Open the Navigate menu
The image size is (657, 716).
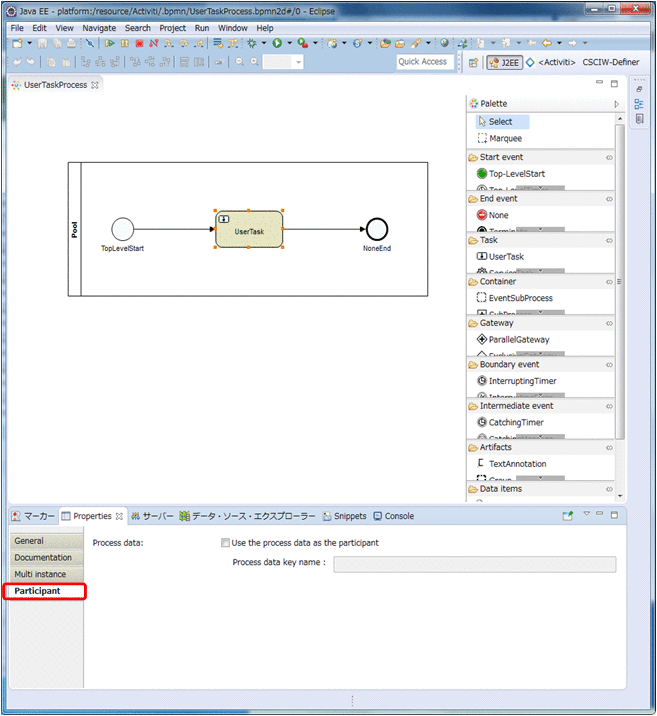pyautogui.click(x=99, y=28)
